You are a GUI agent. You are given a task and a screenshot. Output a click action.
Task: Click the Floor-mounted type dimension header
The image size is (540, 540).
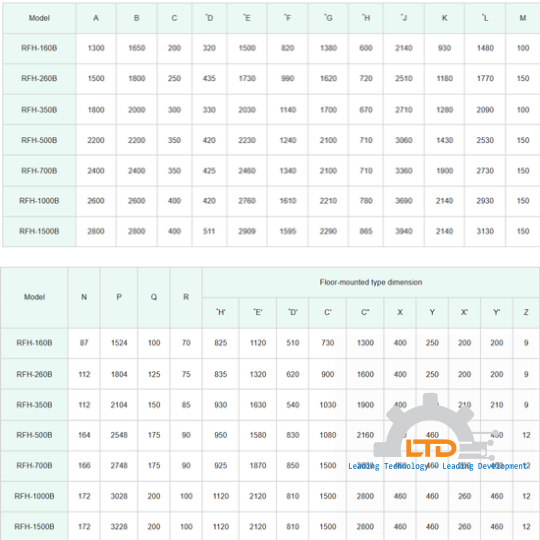[371, 282]
